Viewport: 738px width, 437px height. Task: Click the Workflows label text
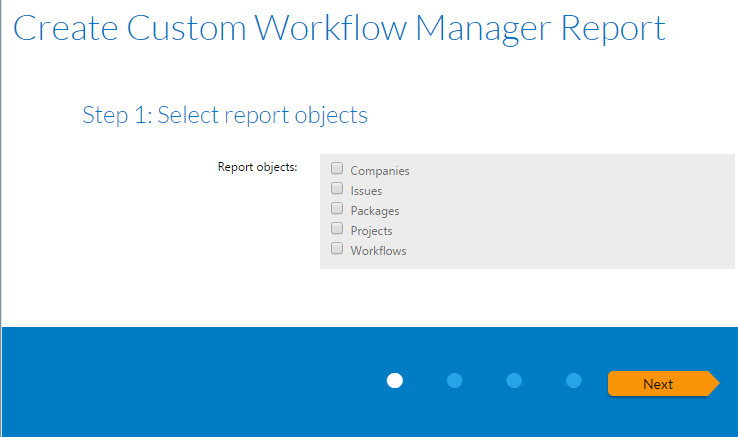coord(378,251)
